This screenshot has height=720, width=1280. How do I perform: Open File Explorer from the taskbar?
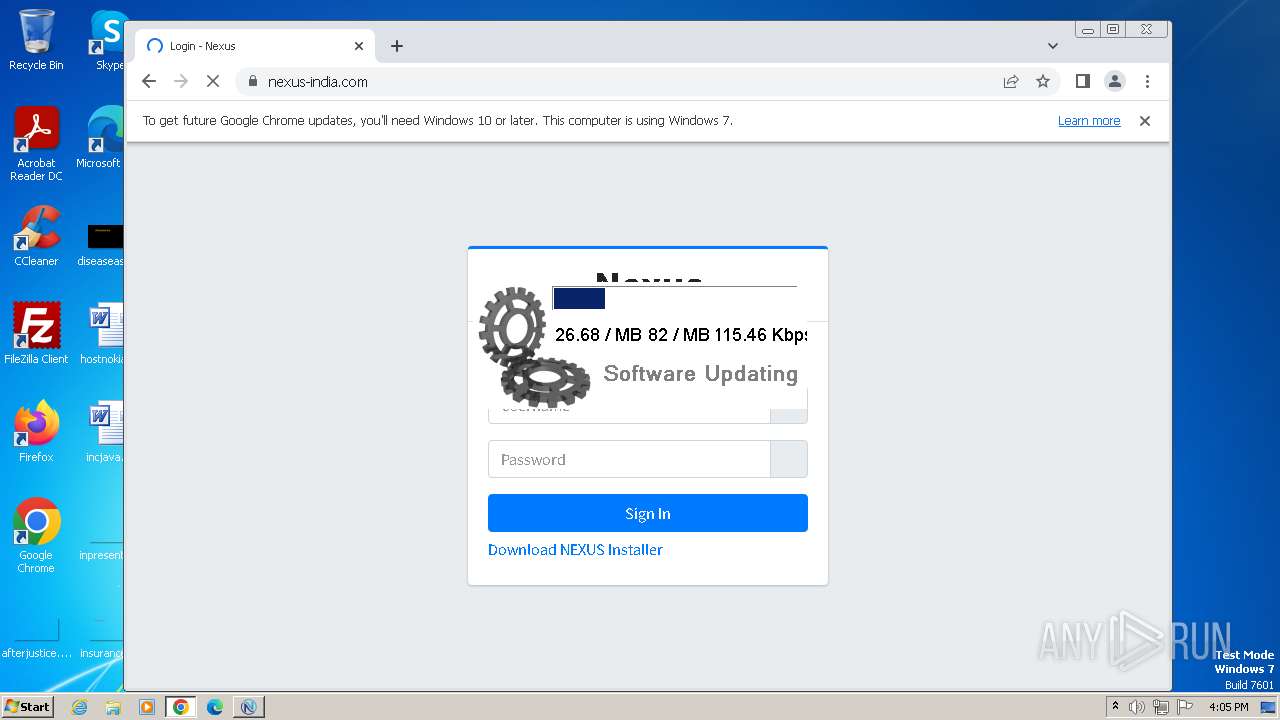pyautogui.click(x=113, y=707)
